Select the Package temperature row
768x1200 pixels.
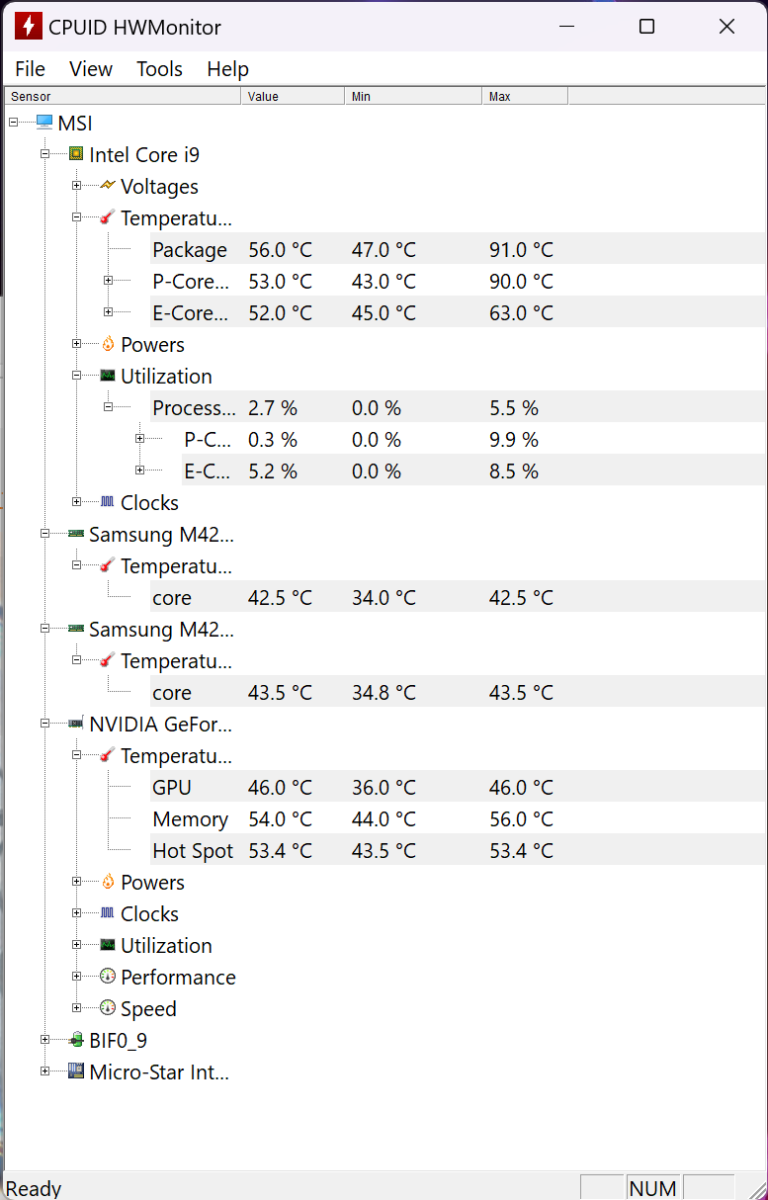point(190,250)
